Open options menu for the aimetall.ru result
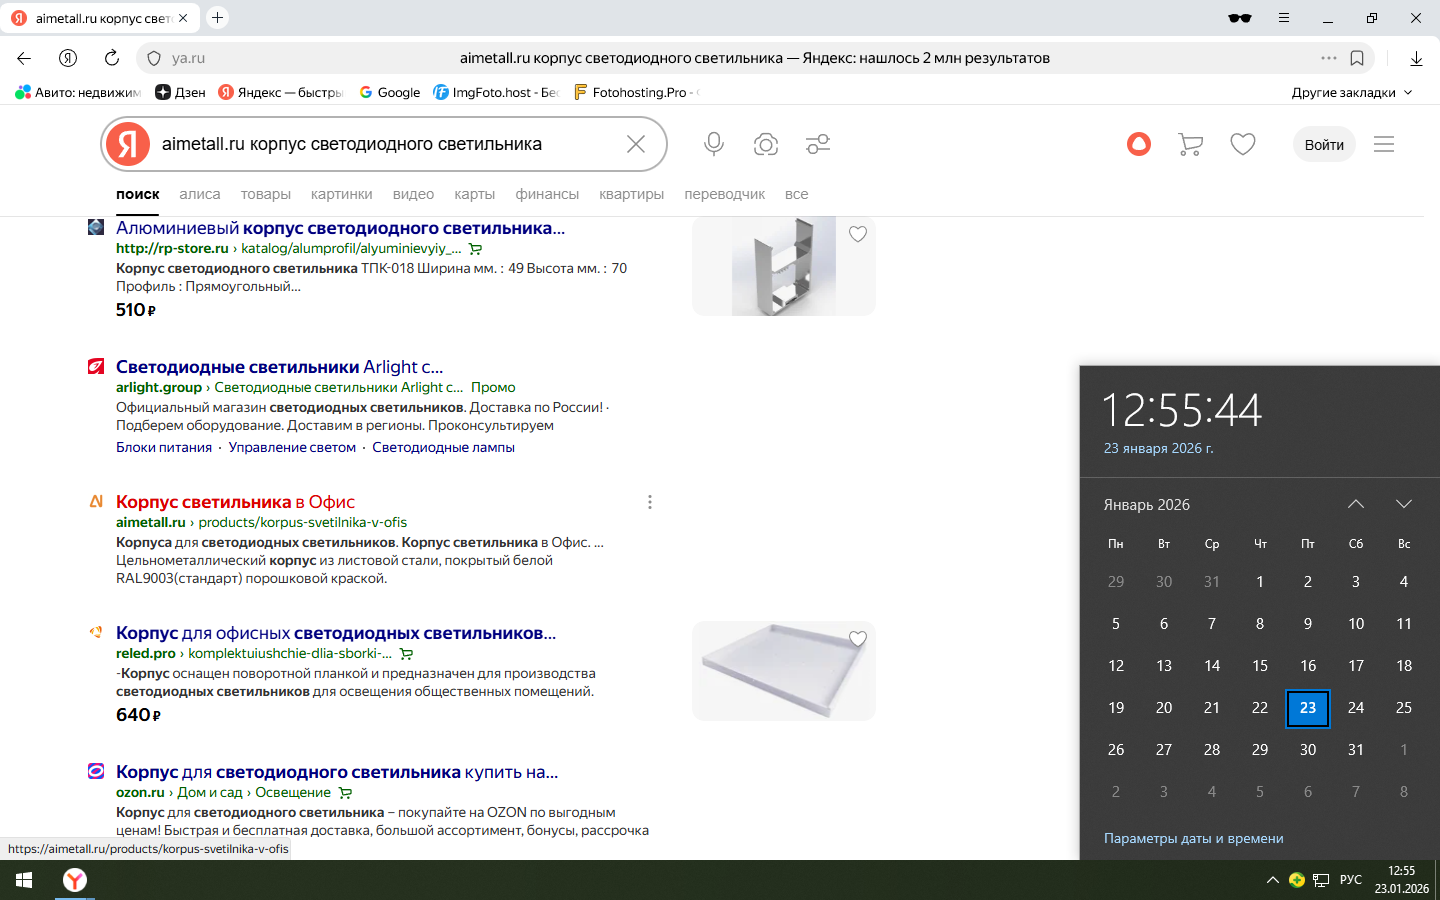1440x900 pixels. click(x=650, y=502)
